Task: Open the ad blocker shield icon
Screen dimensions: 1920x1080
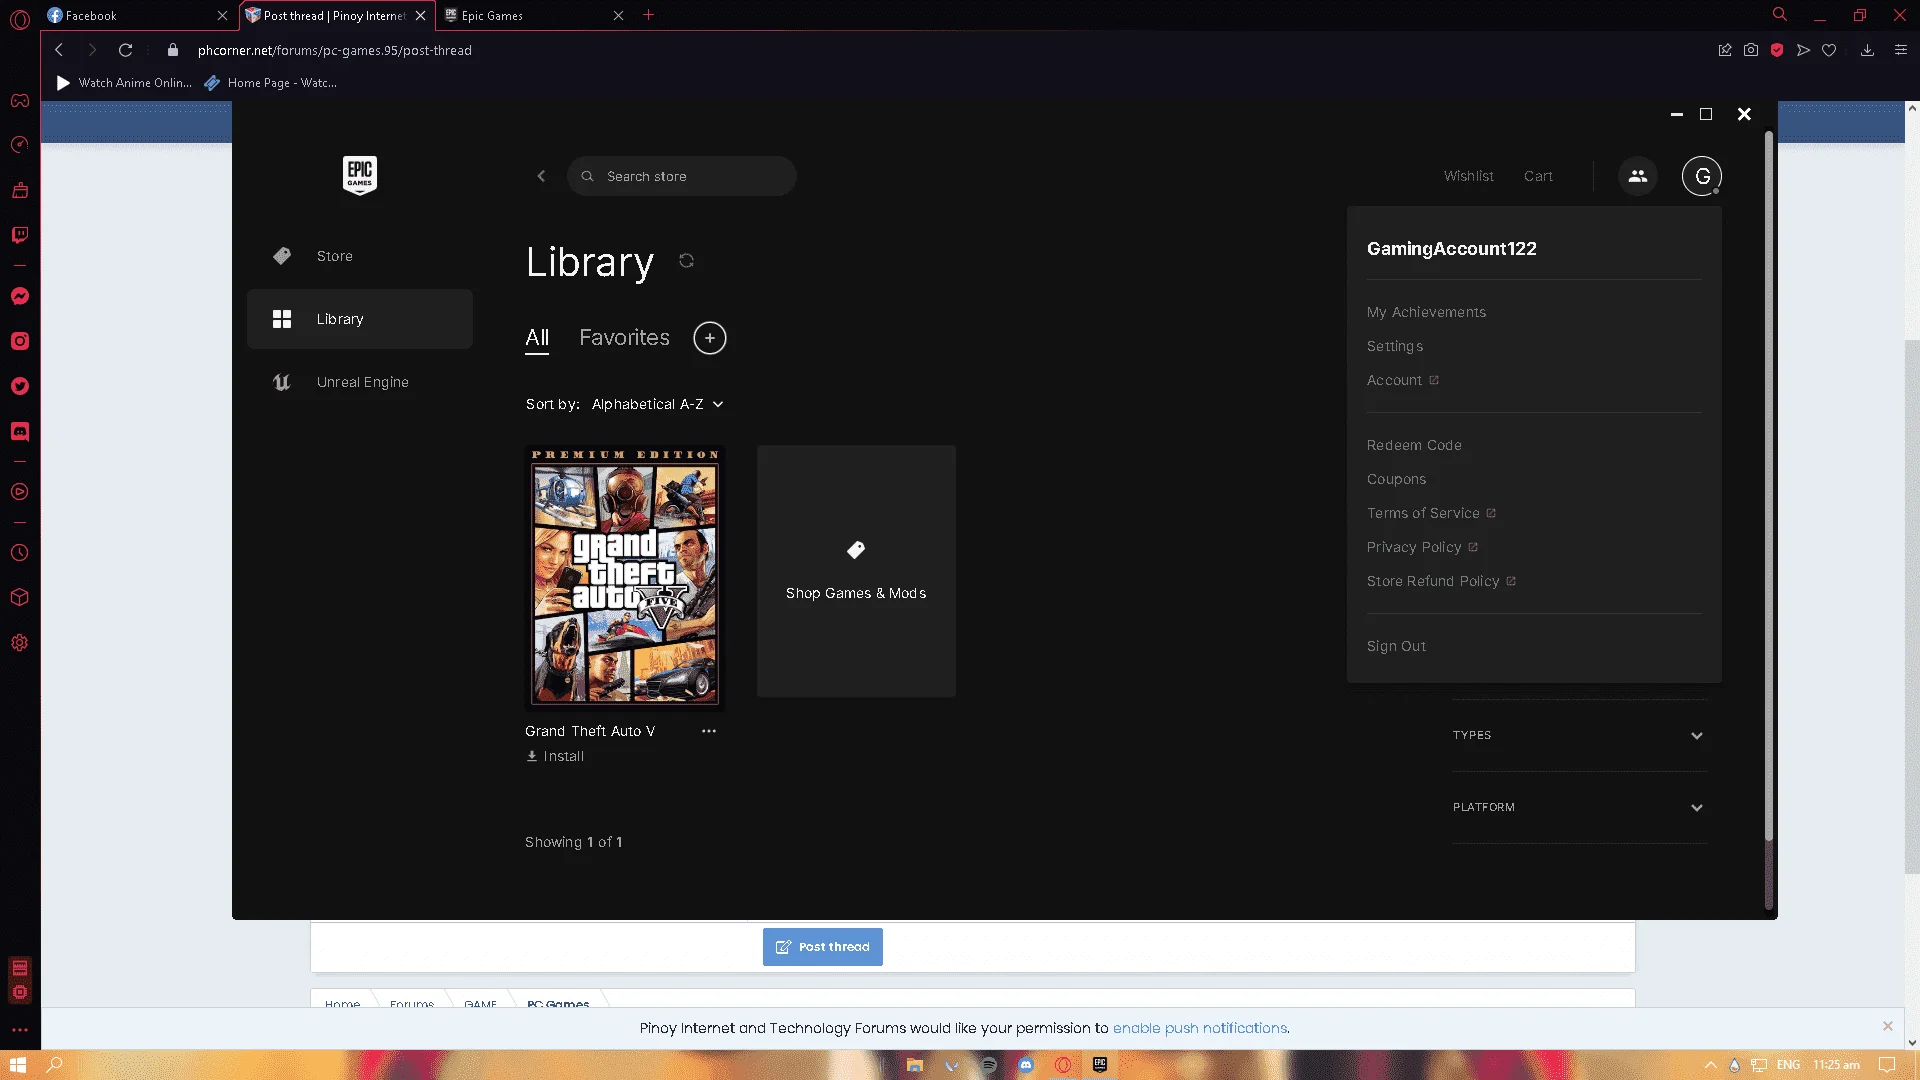Action: tap(1777, 50)
